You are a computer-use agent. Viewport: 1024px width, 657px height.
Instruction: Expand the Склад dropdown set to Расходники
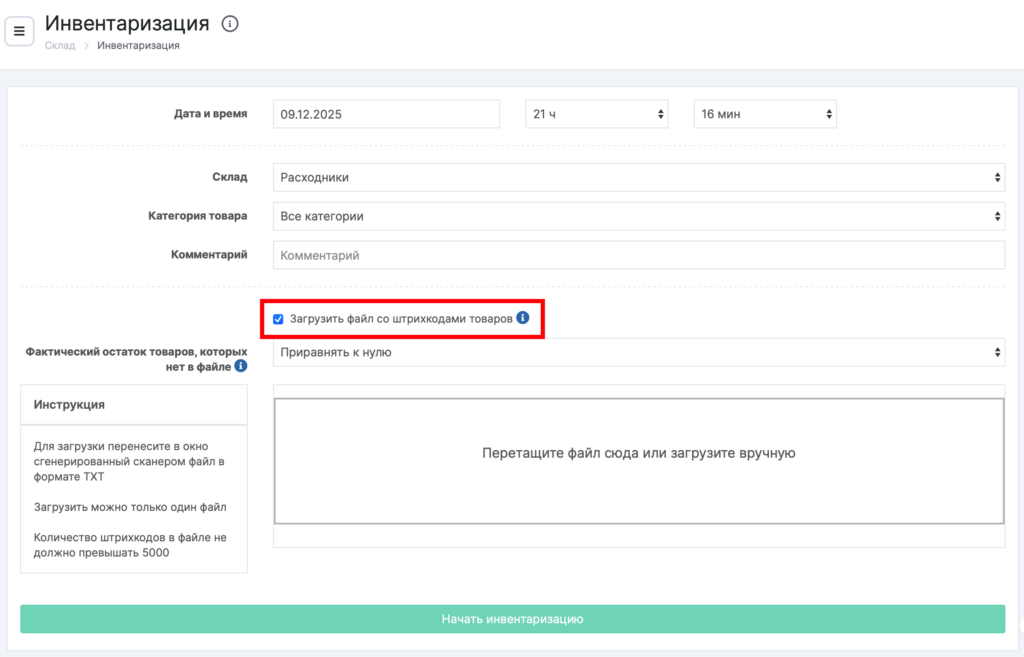pos(638,177)
